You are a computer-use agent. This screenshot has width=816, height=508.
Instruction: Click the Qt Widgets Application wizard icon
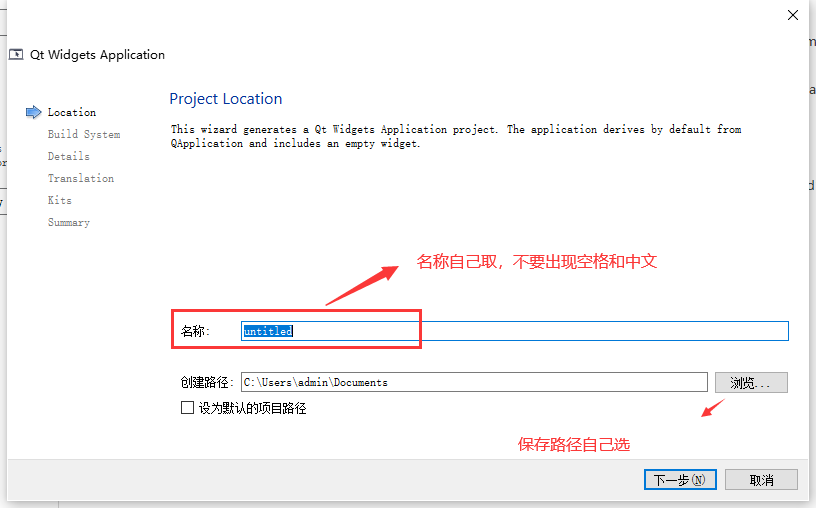pos(16,55)
